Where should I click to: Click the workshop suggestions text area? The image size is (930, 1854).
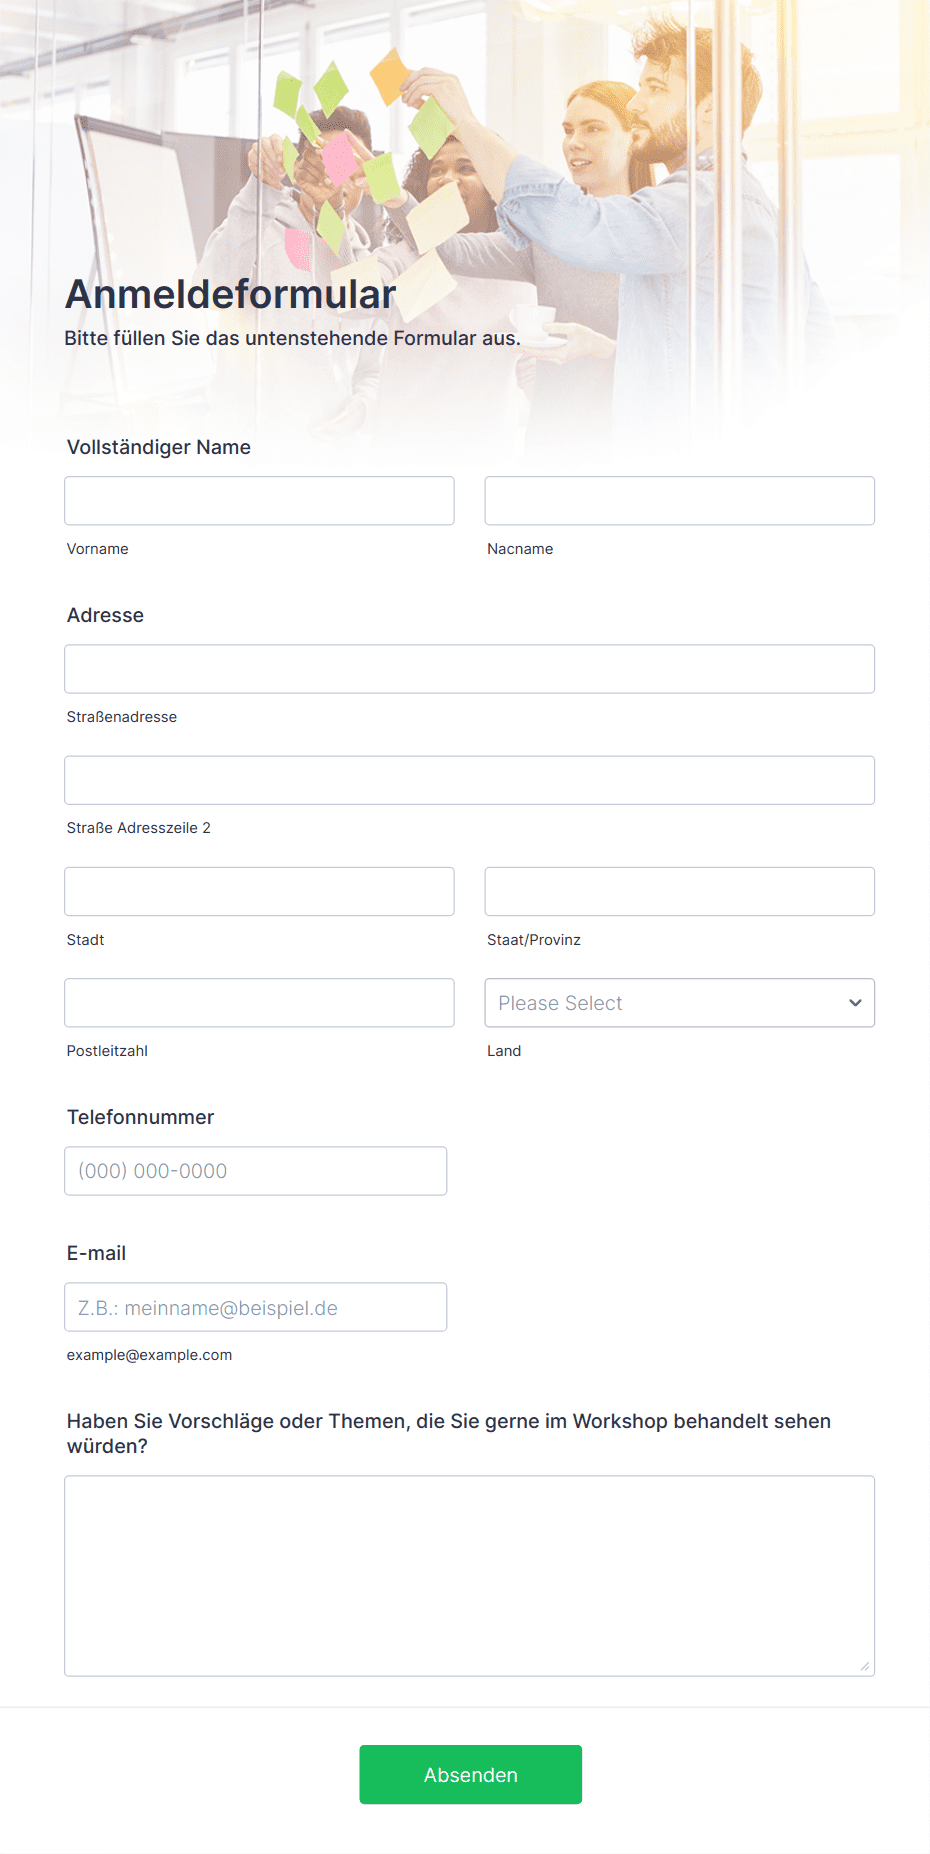[469, 1575]
